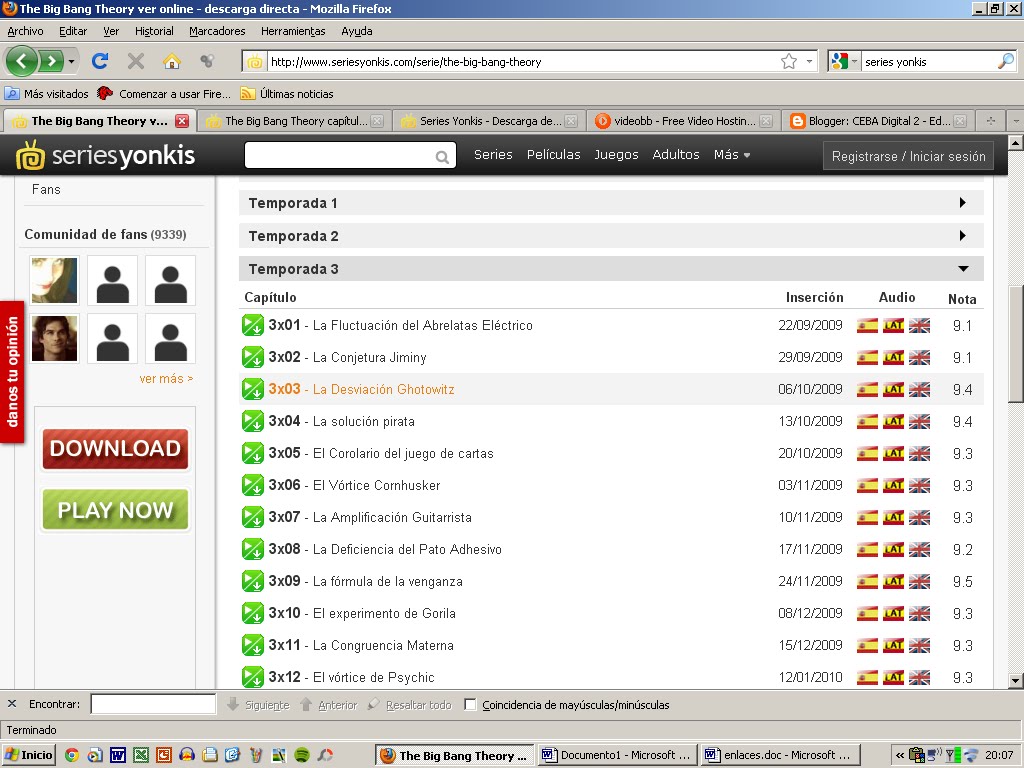The image size is (1024, 768).
Task: Toggle Coincidencia de mayúsculas/minúsculas checkbox
Action: tap(470, 705)
